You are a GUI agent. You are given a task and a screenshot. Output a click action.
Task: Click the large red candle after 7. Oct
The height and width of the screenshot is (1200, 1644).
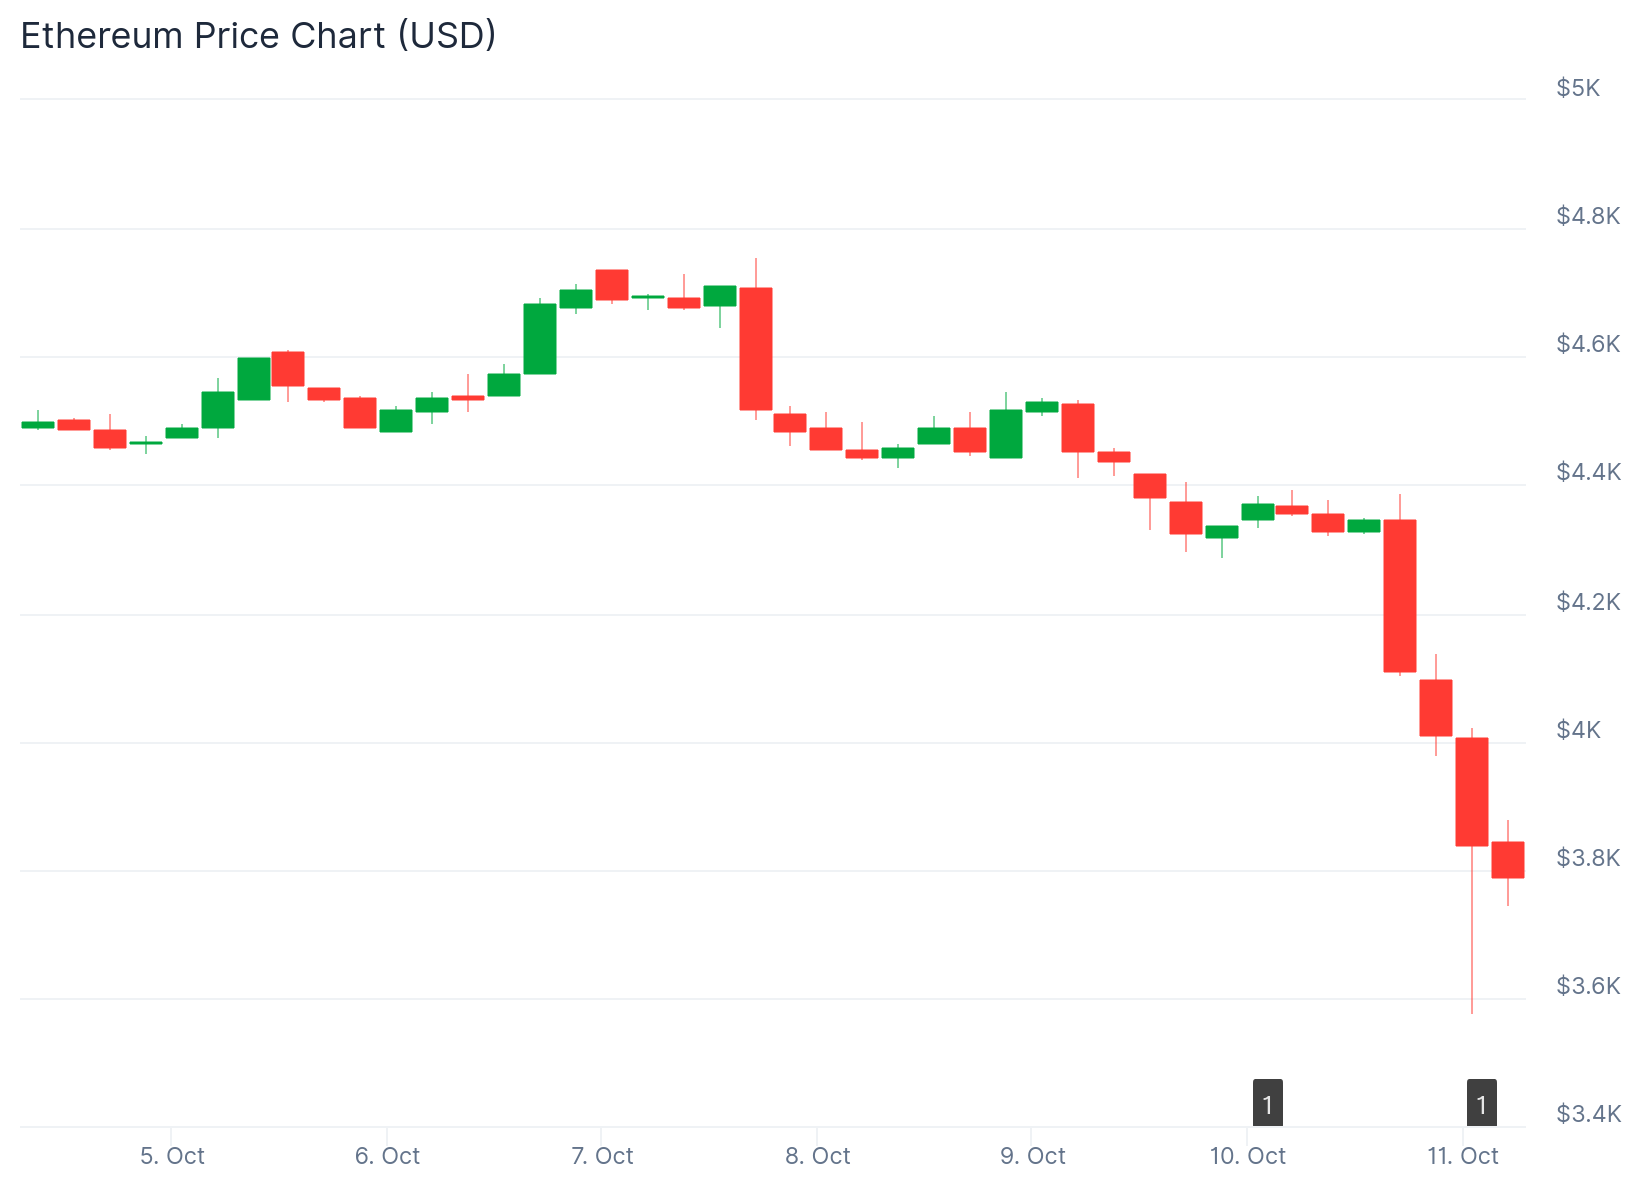pyautogui.click(x=756, y=348)
